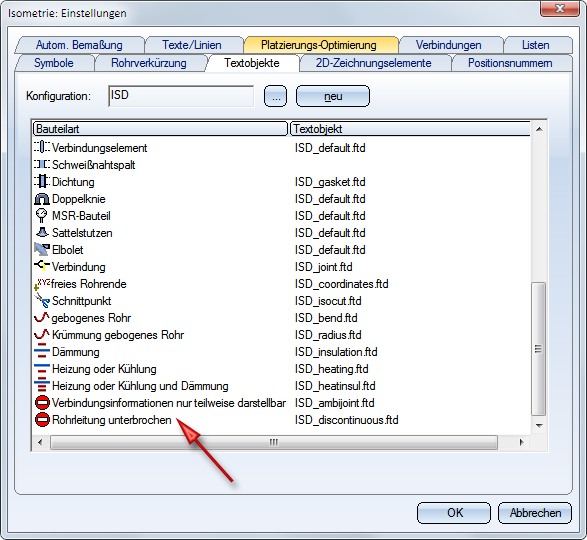Screen dimensions: 587x540
Task: Click the freies Rohrende XYZ icon
Action: pos(42,284)
